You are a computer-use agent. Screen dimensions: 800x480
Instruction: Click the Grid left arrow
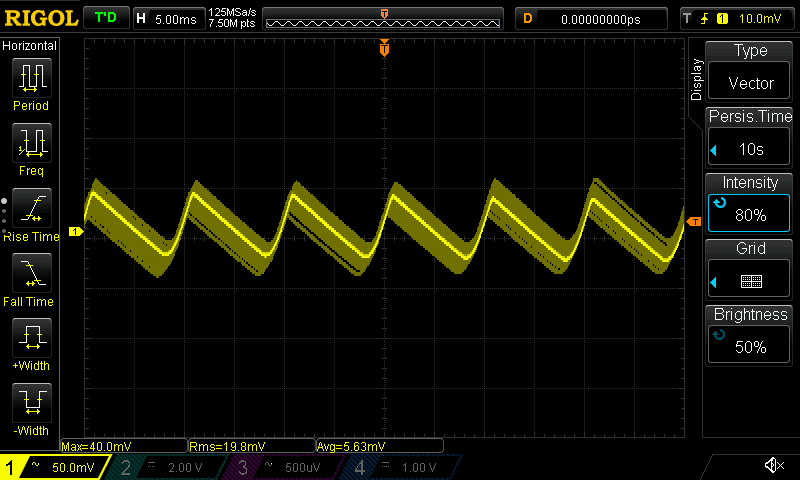tap(714, 282)
